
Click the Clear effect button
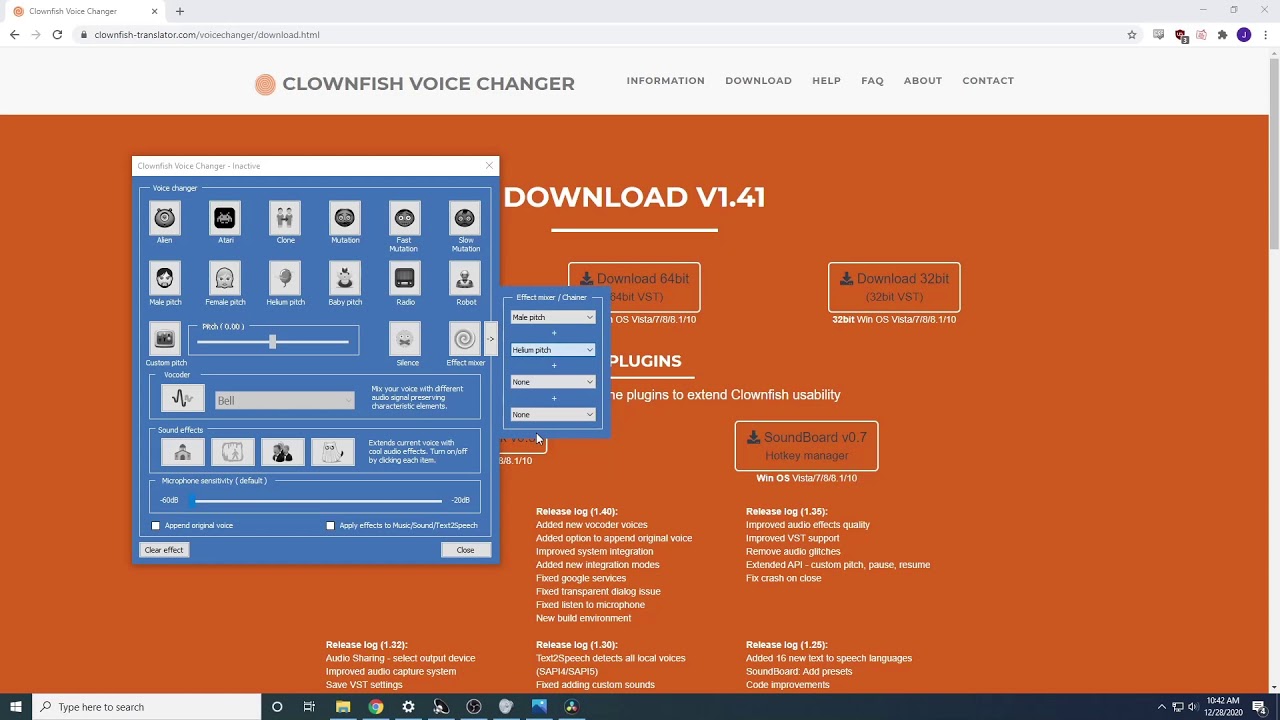click(164, 550)
